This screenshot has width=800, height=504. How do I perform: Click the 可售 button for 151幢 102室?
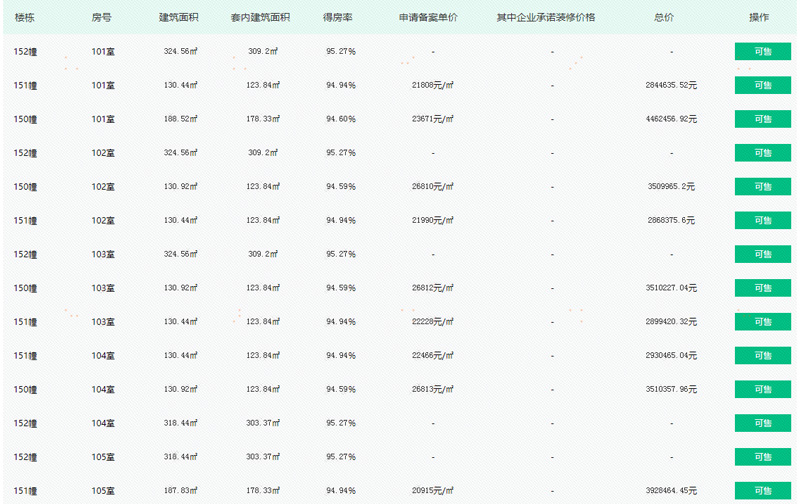pos(763,220)
